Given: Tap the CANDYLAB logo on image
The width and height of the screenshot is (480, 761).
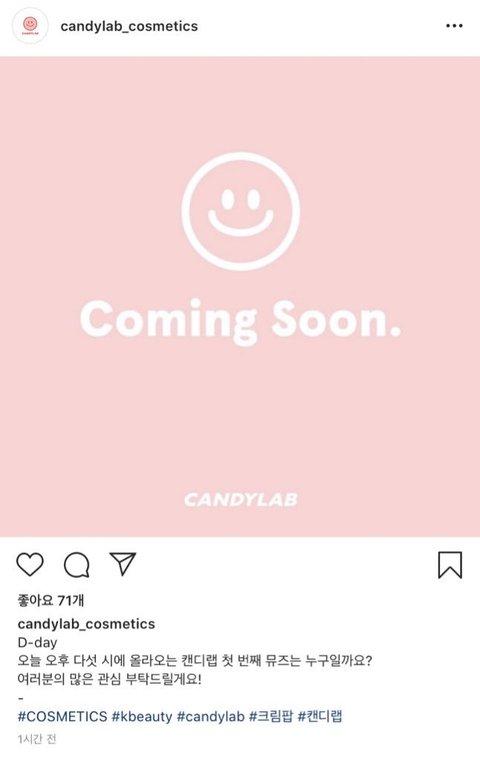Looking at the screenshot, I should [241, 499].
